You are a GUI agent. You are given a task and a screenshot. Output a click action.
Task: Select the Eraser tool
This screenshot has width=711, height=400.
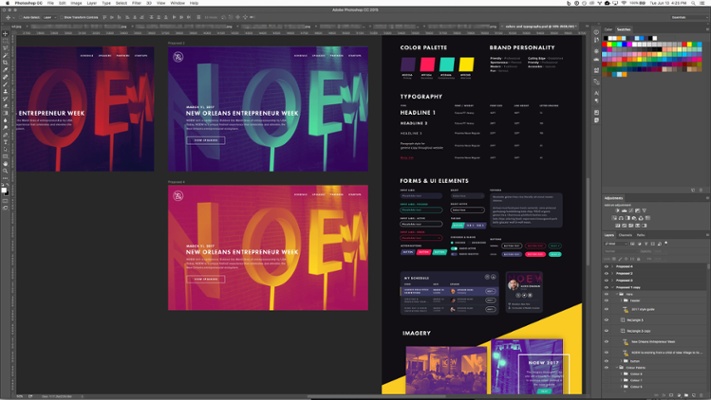[5, 106]
